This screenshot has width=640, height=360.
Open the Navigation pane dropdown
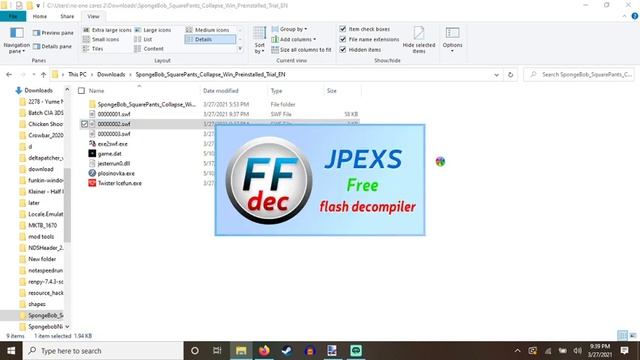(16, 40)
